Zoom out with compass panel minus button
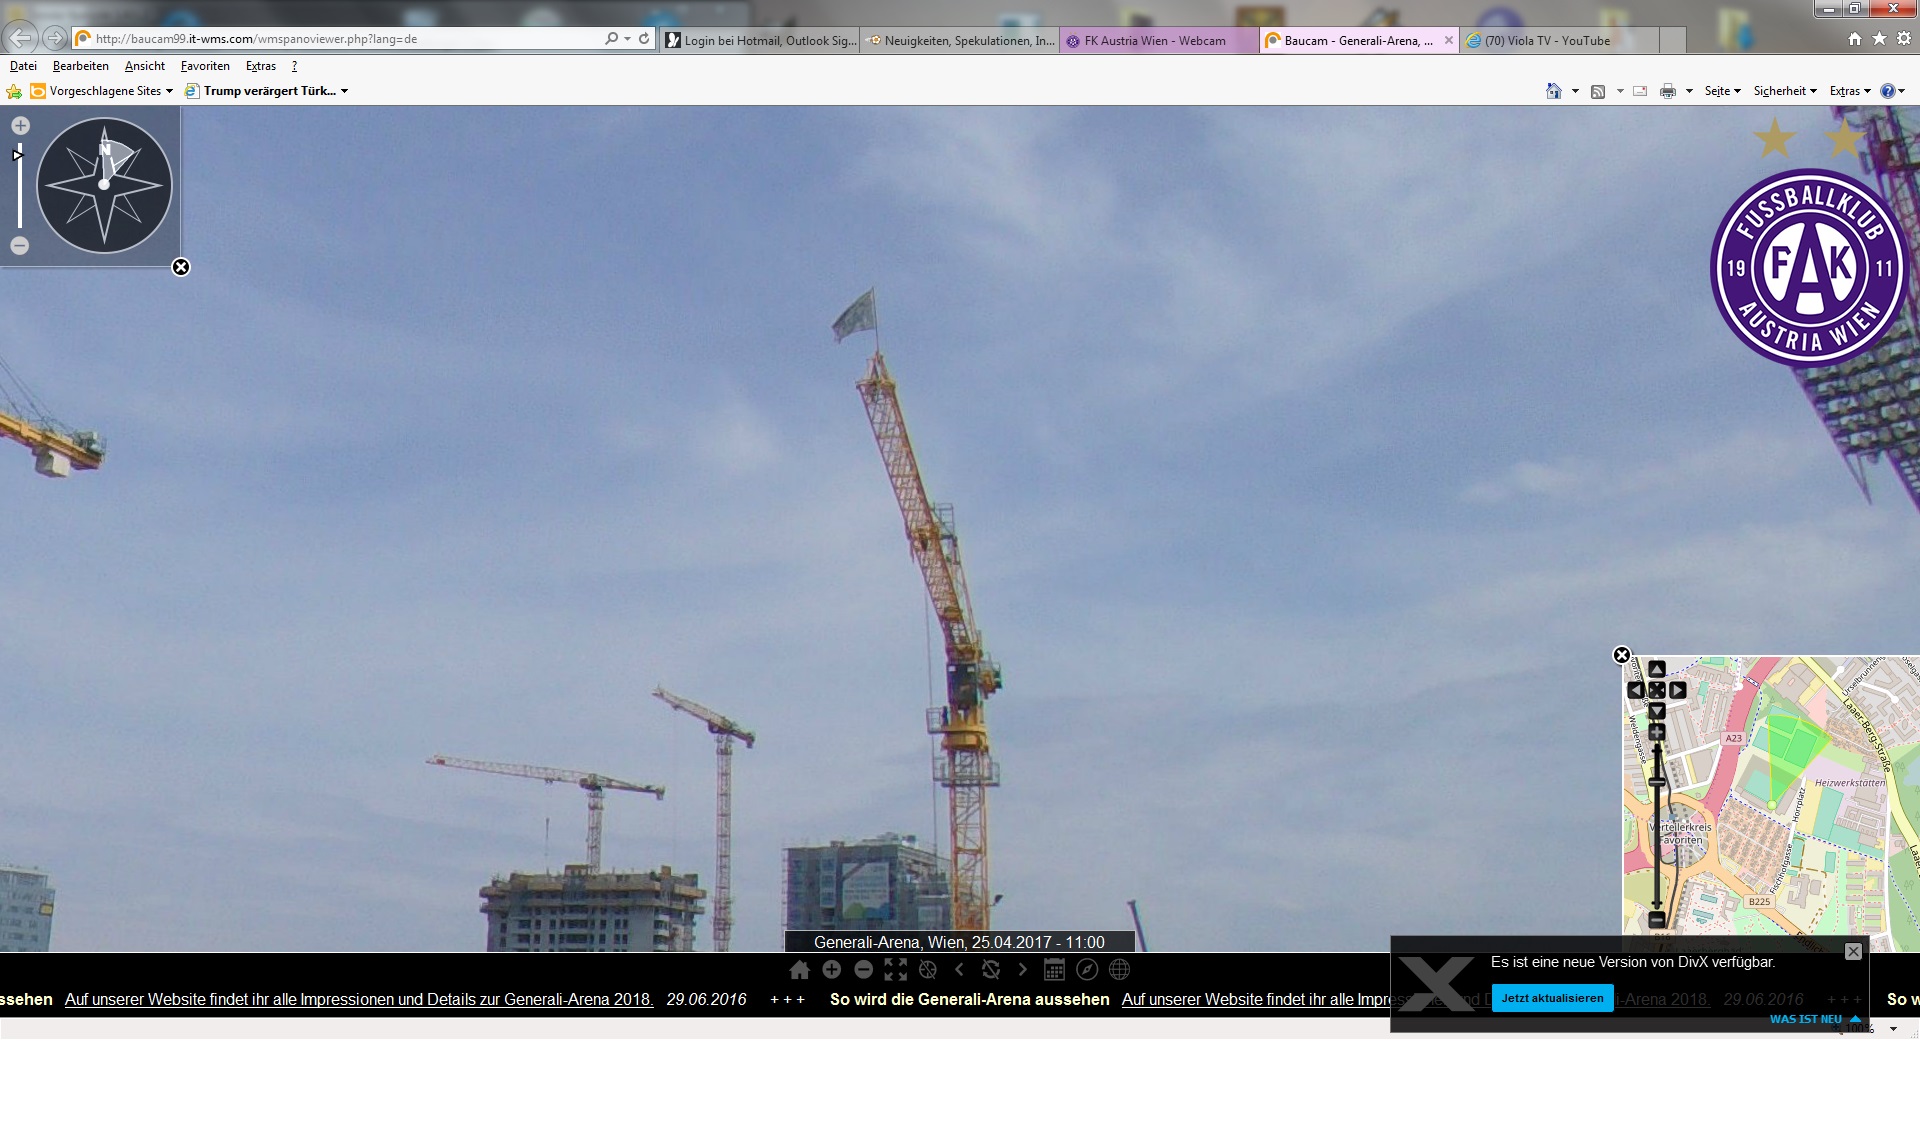Viewport: 1920px width, 1146px height. coord(20,246)
